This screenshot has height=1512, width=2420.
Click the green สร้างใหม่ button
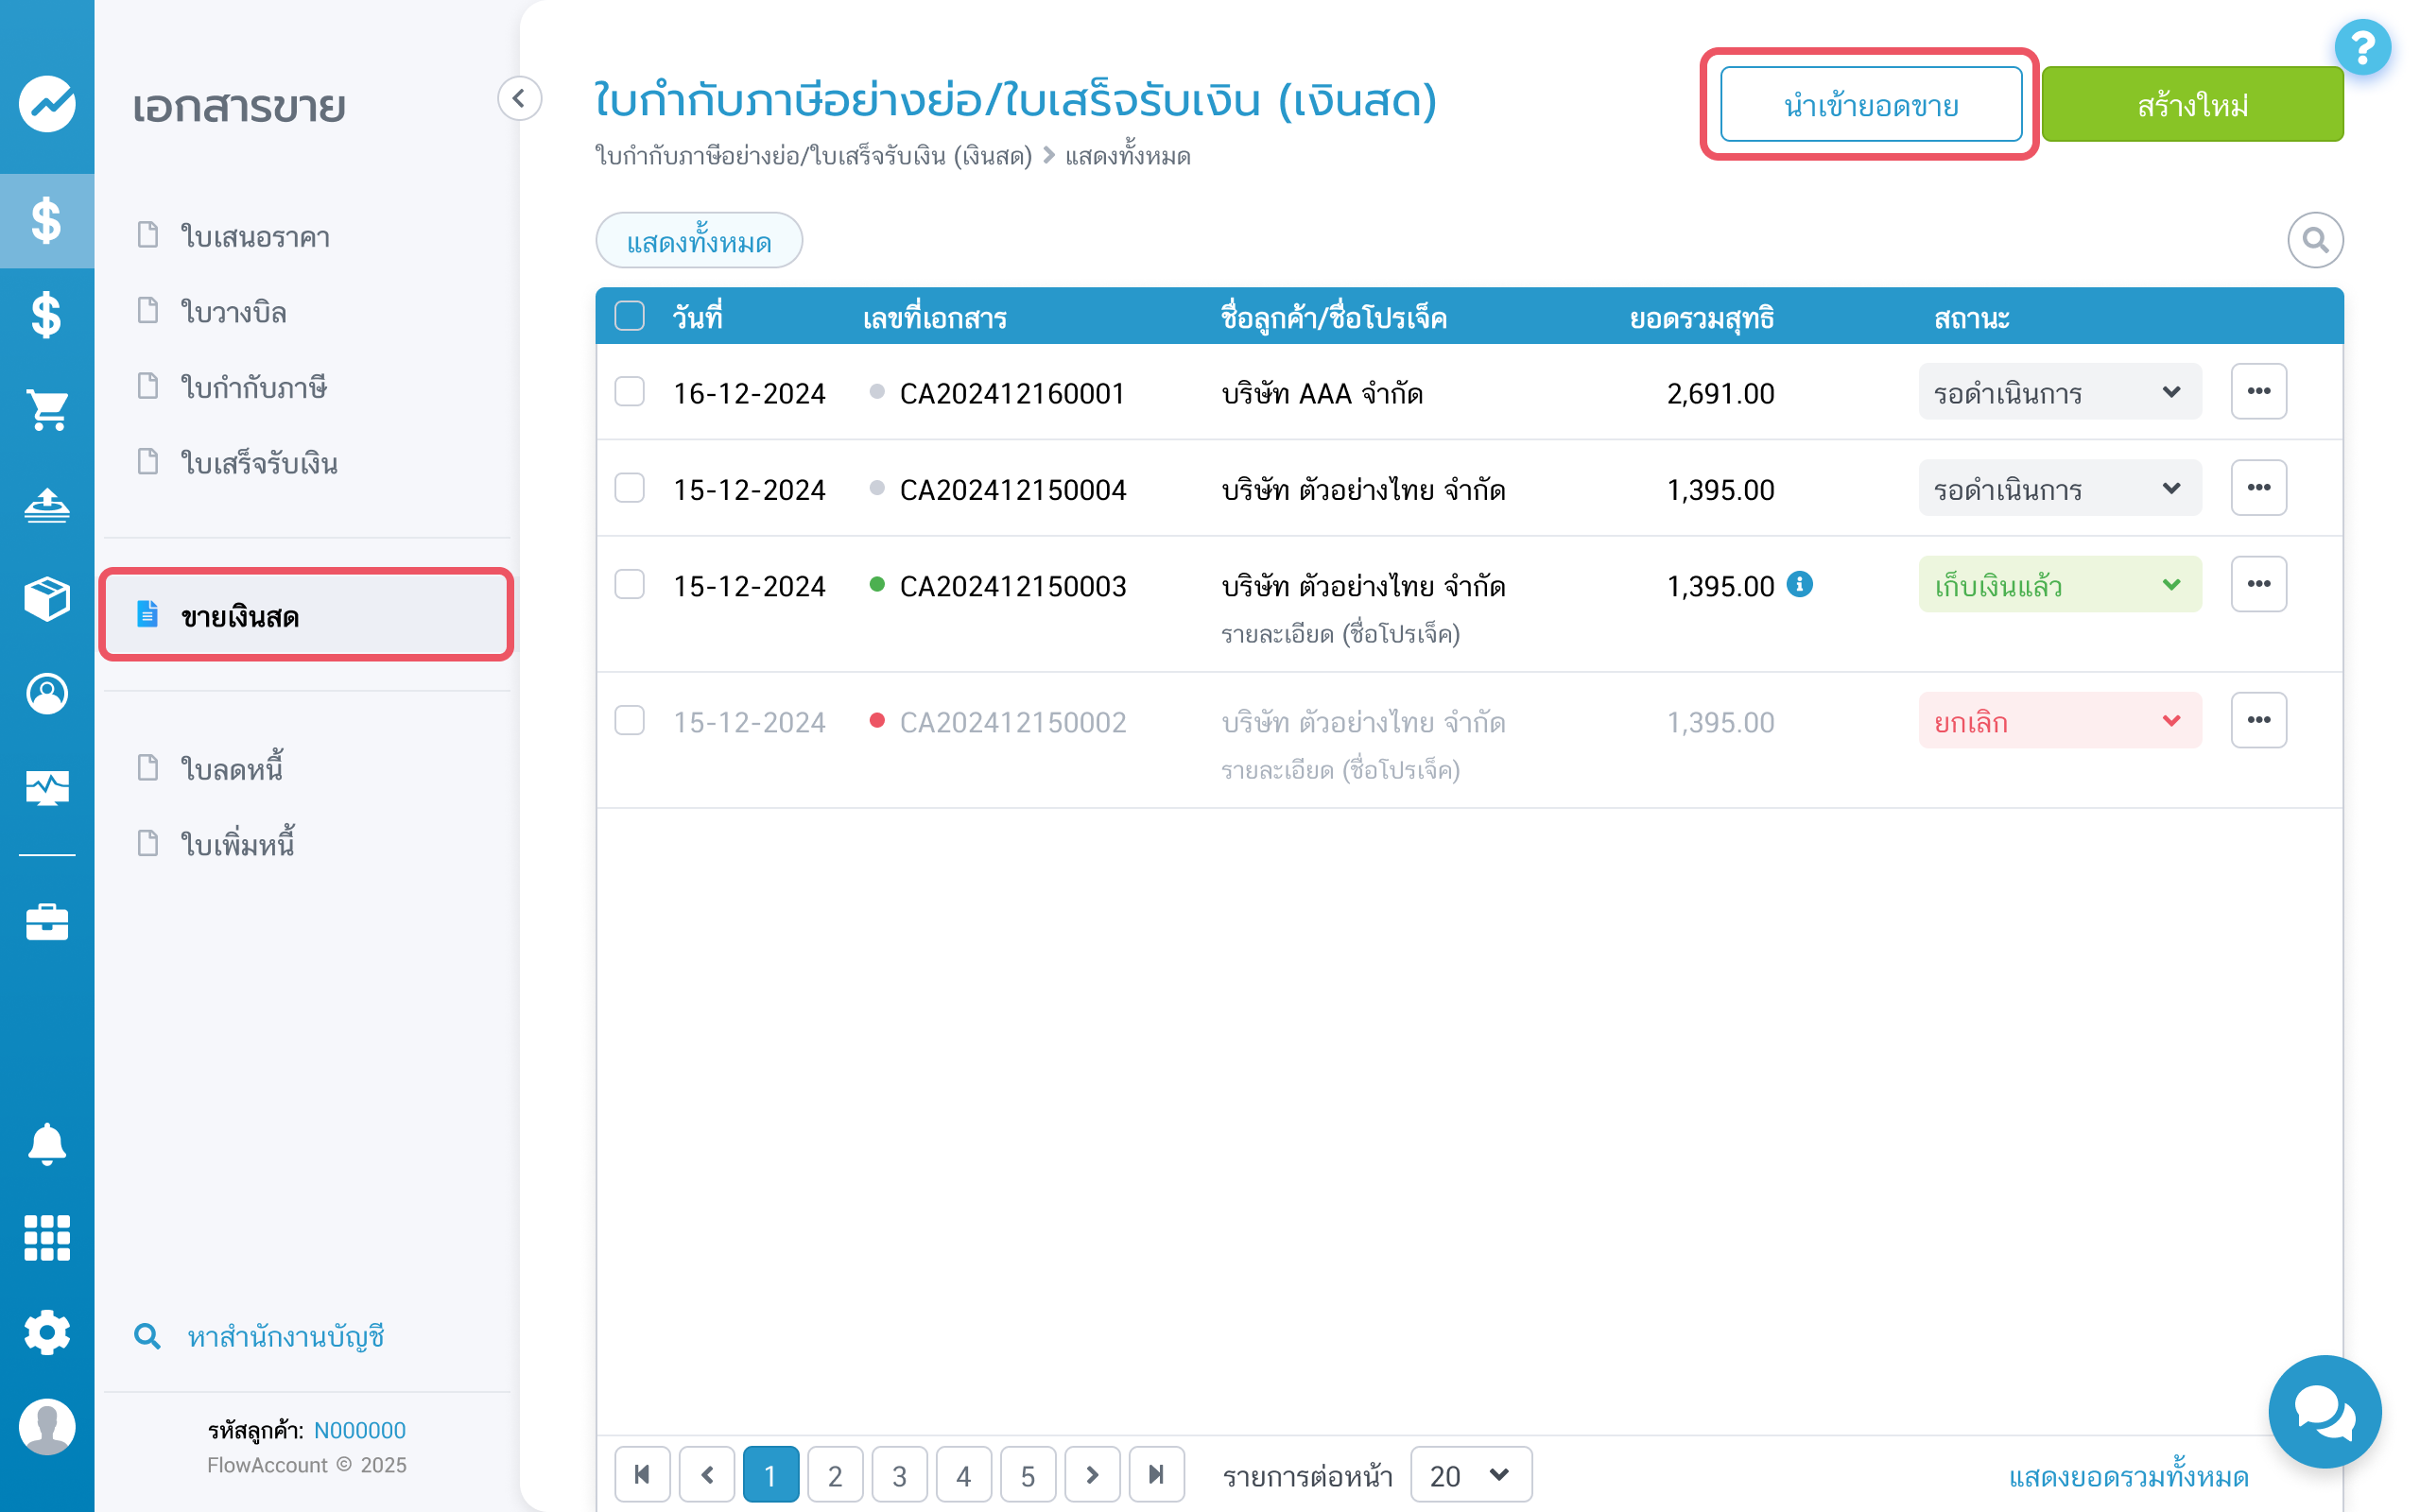pos(2191,105)
